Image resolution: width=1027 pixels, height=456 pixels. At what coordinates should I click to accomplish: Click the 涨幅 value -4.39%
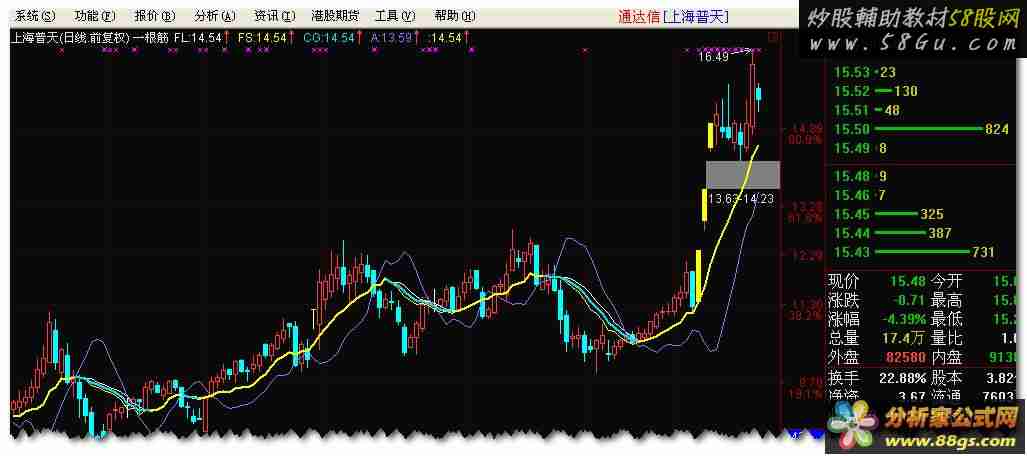(903, 320)
